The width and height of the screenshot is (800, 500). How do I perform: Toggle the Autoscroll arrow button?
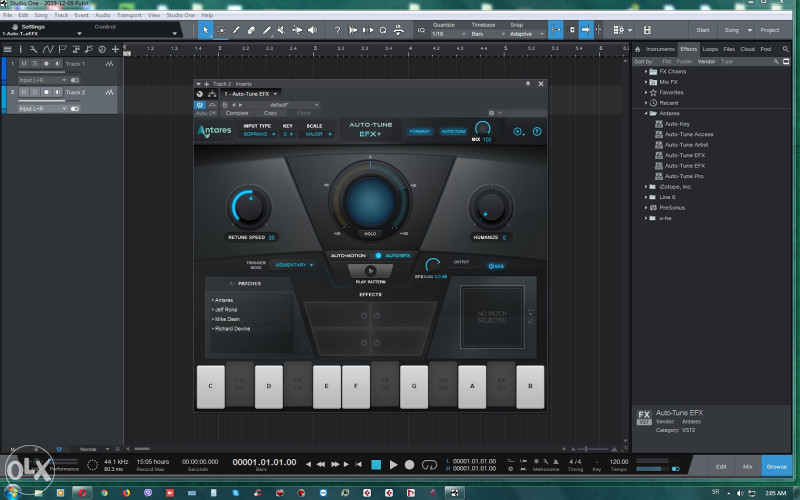click(x=586, y=30)
